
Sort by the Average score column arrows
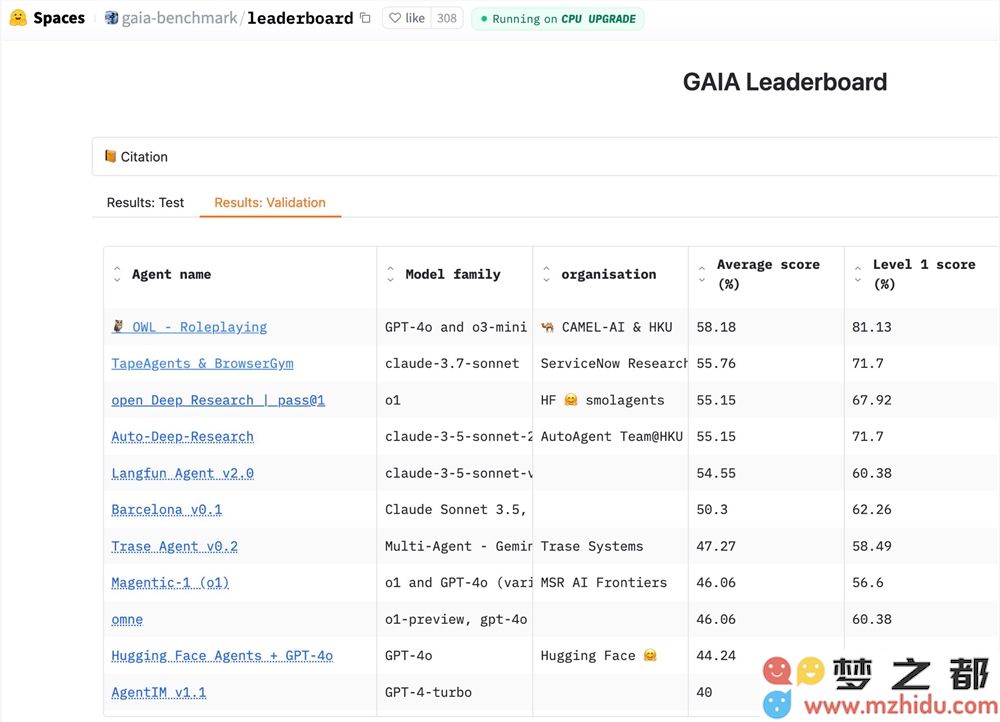(702, 274)
